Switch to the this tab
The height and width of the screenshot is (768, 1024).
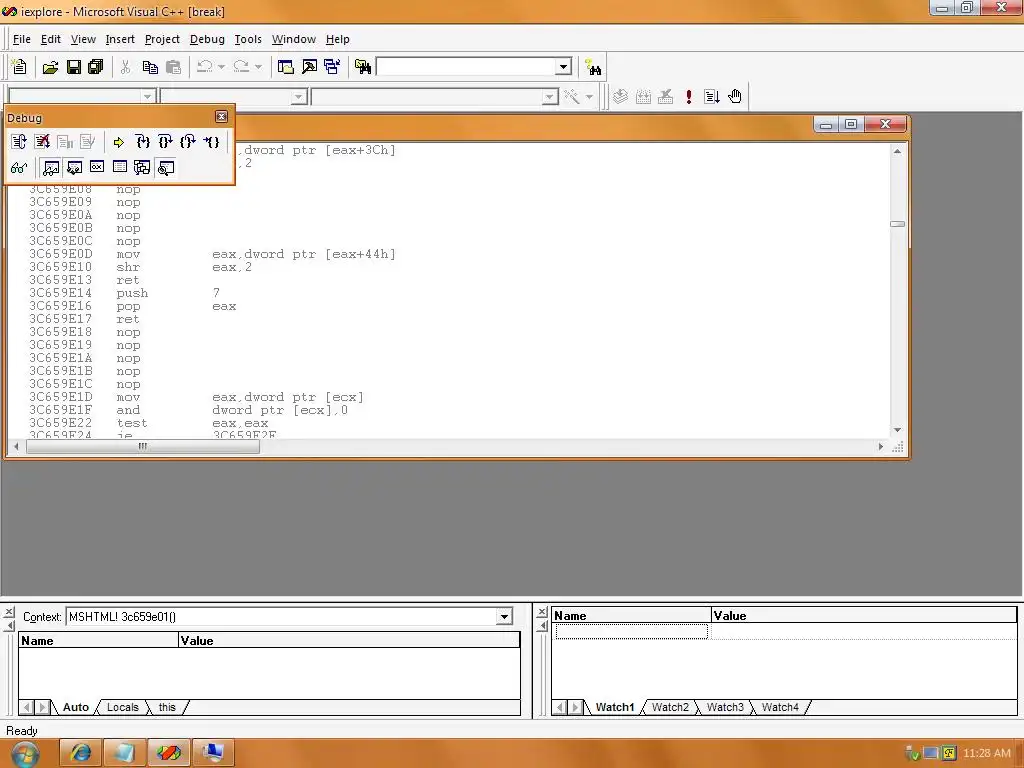pyautogui.click(x=167, y=707)
